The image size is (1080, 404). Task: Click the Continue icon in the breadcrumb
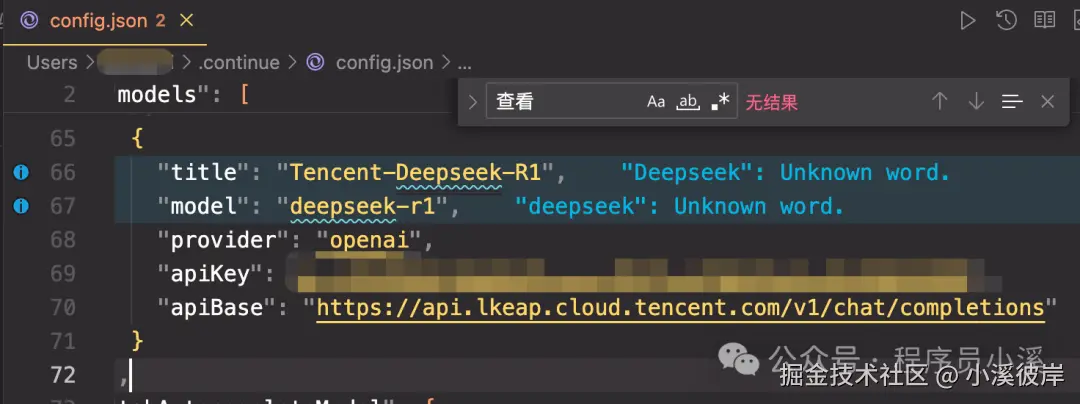tap(315, 63)
